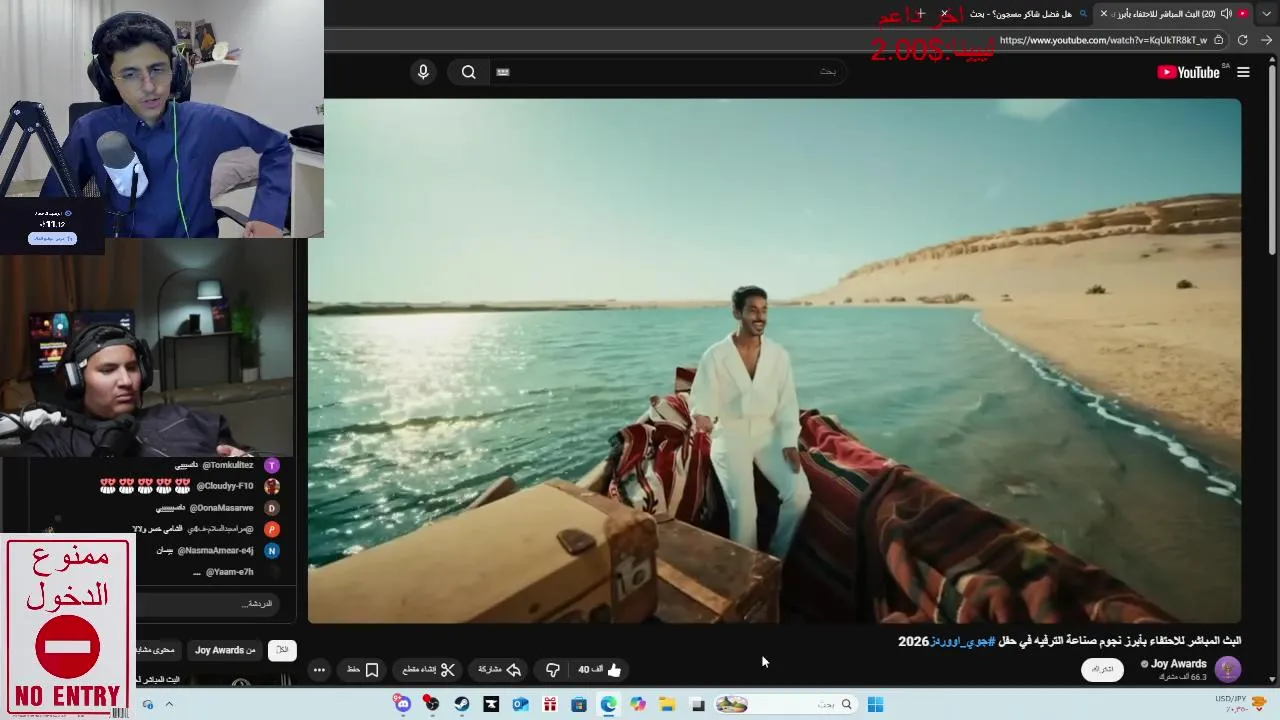This screenshot has width=1280, height=720.
Task: Like the video showing 40 thousand likes
Action: (x=599, y=670)
